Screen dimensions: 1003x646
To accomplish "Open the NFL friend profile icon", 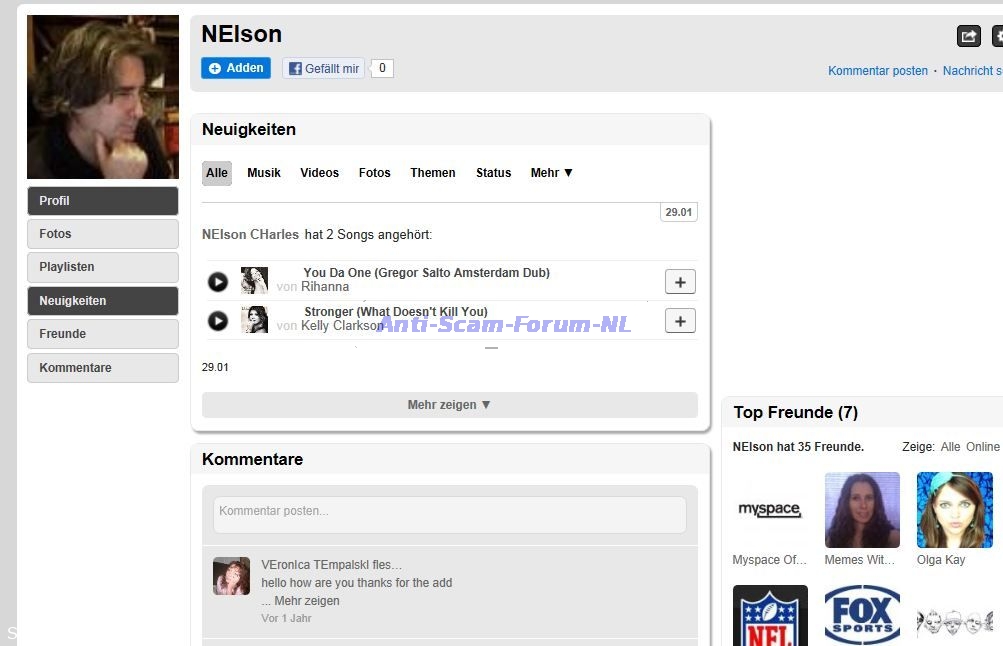I will [x=769, y=615].
